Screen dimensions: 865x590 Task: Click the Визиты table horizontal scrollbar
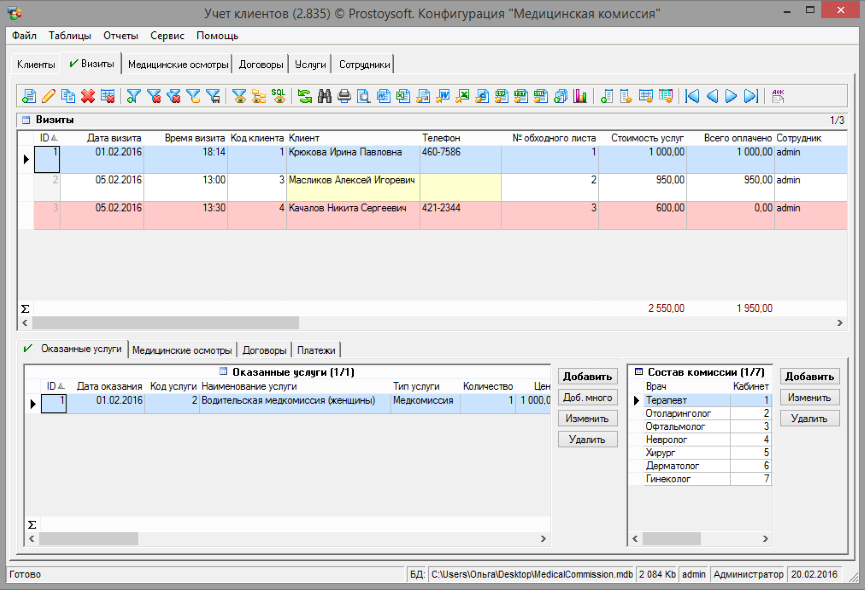[x=165, y=323]
